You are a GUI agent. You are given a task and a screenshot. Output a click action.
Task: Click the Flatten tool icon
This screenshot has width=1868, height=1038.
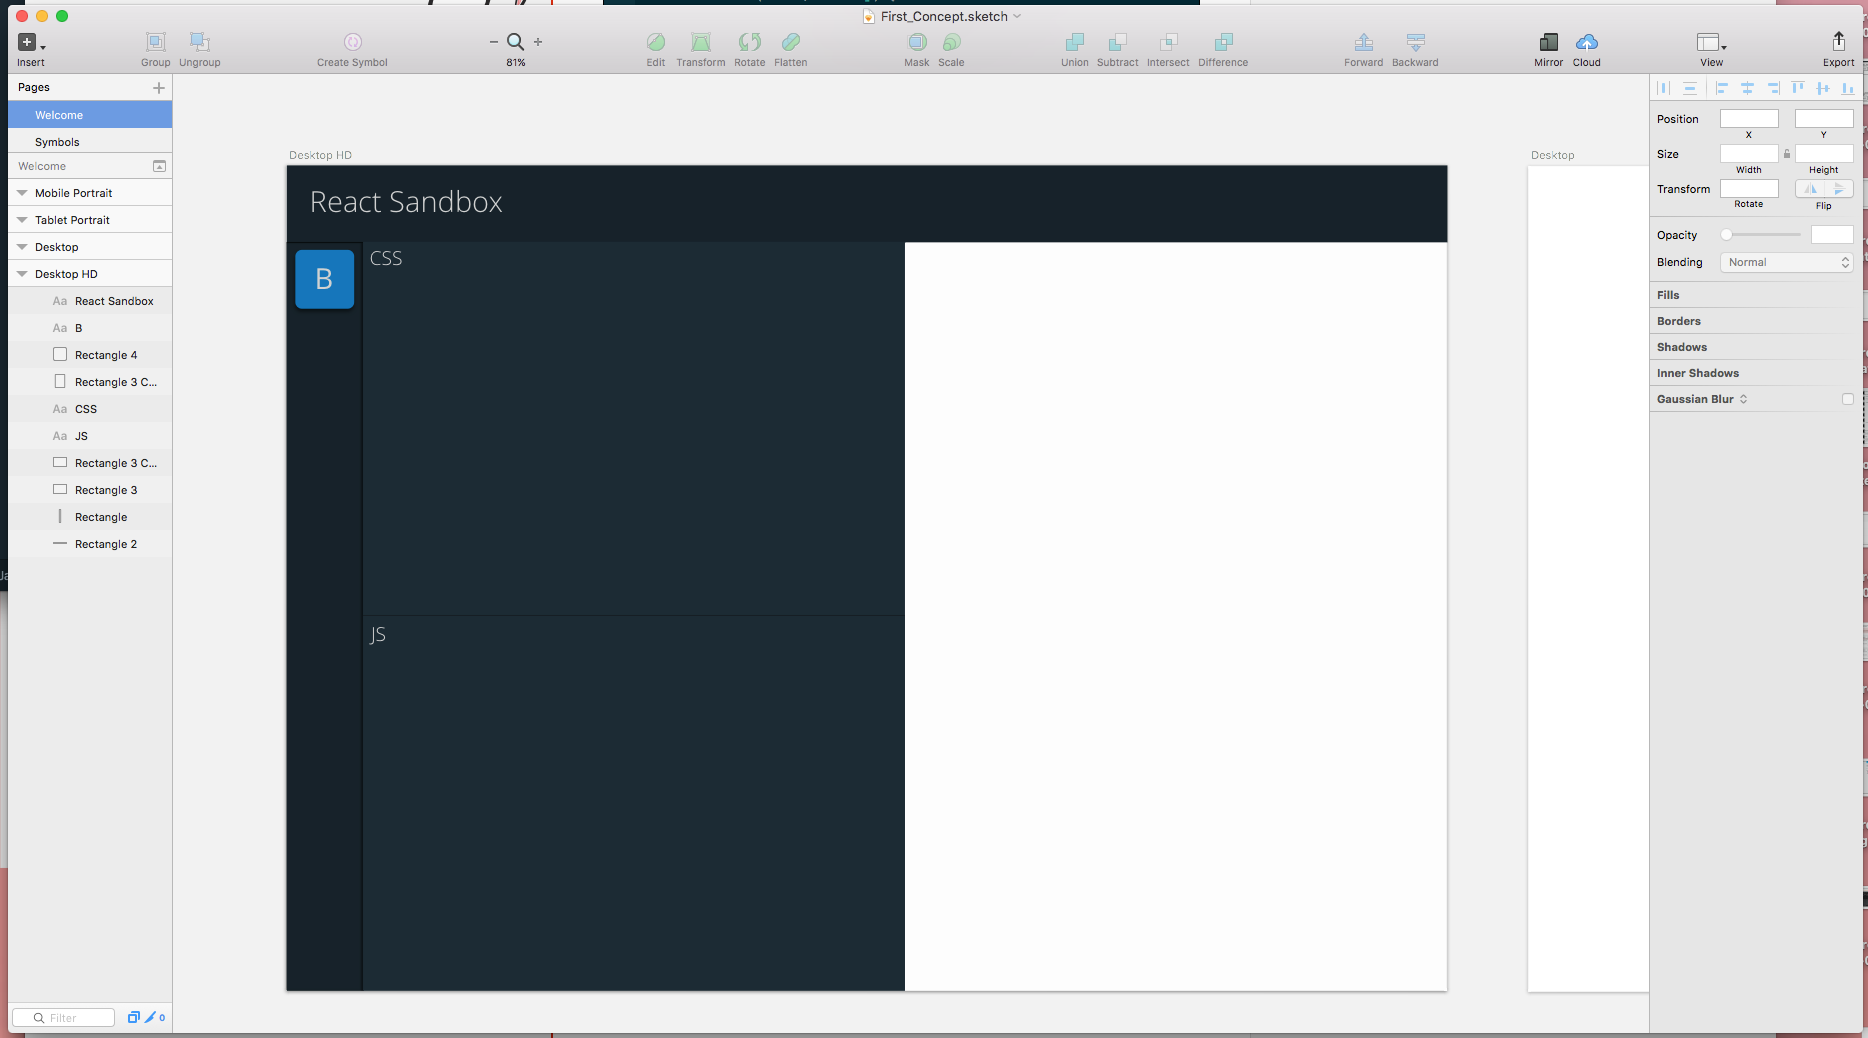791,42
